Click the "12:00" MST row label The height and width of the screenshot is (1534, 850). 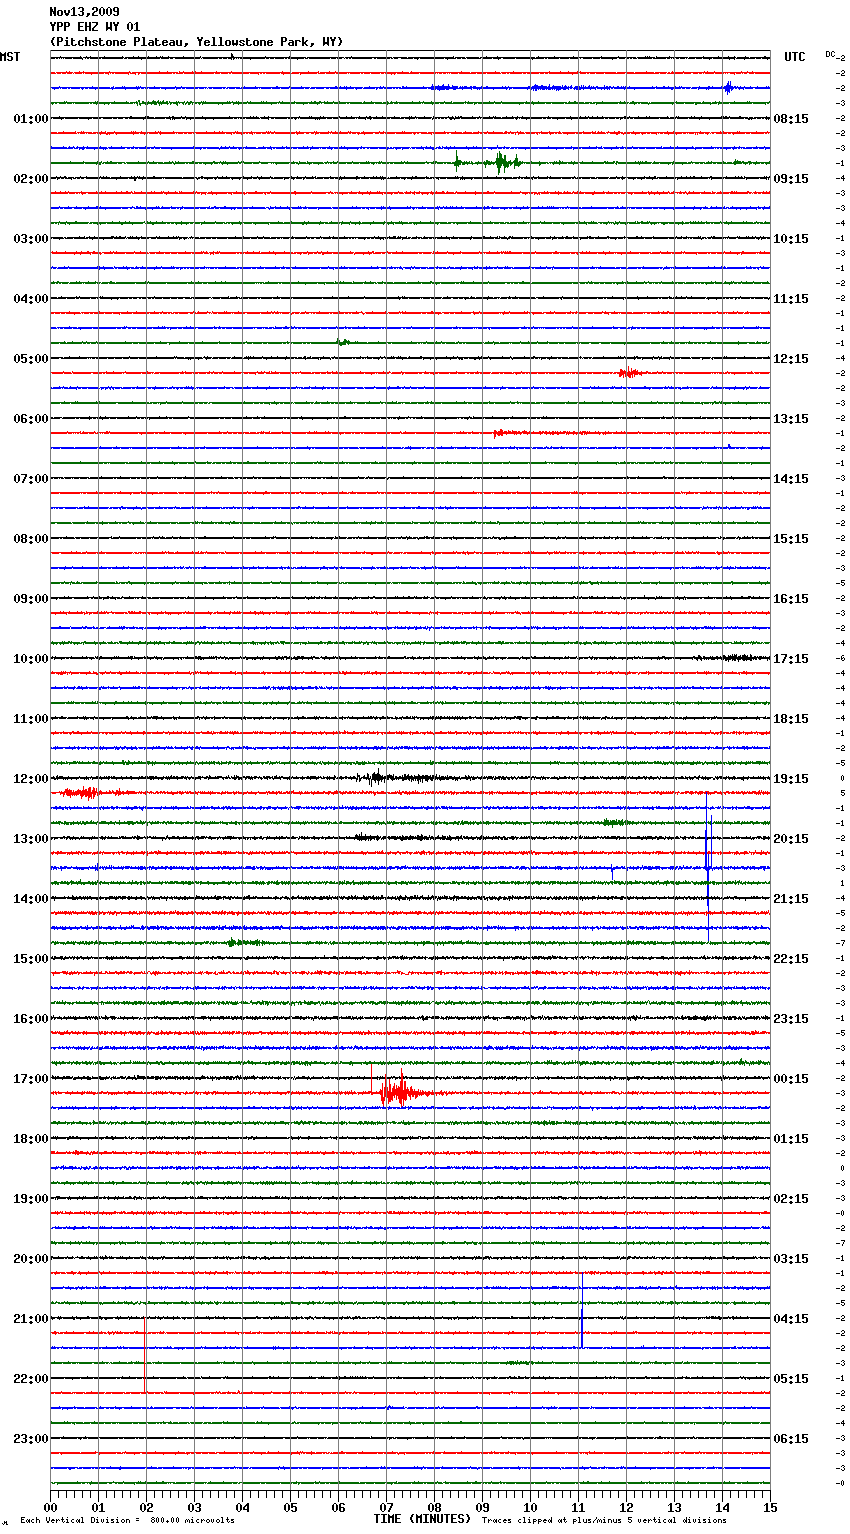tap(31, 779)
